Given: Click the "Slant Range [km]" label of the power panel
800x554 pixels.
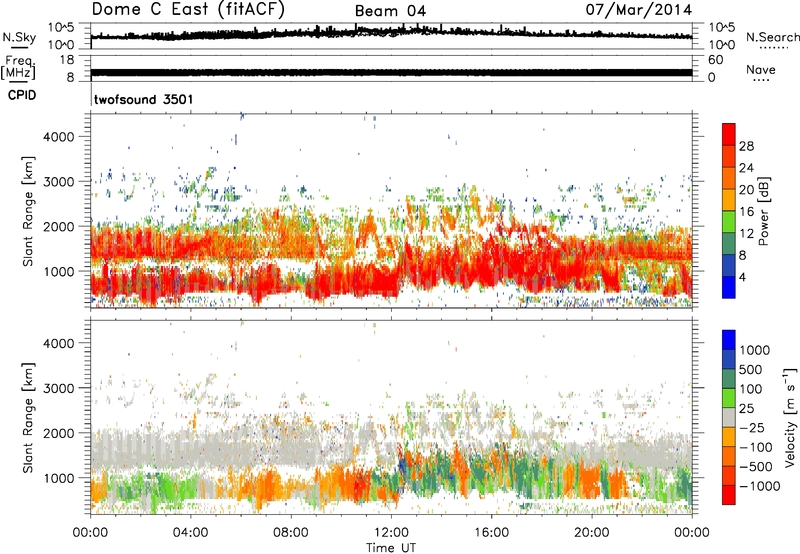Looking at the screenshot, I should point(28,211).
